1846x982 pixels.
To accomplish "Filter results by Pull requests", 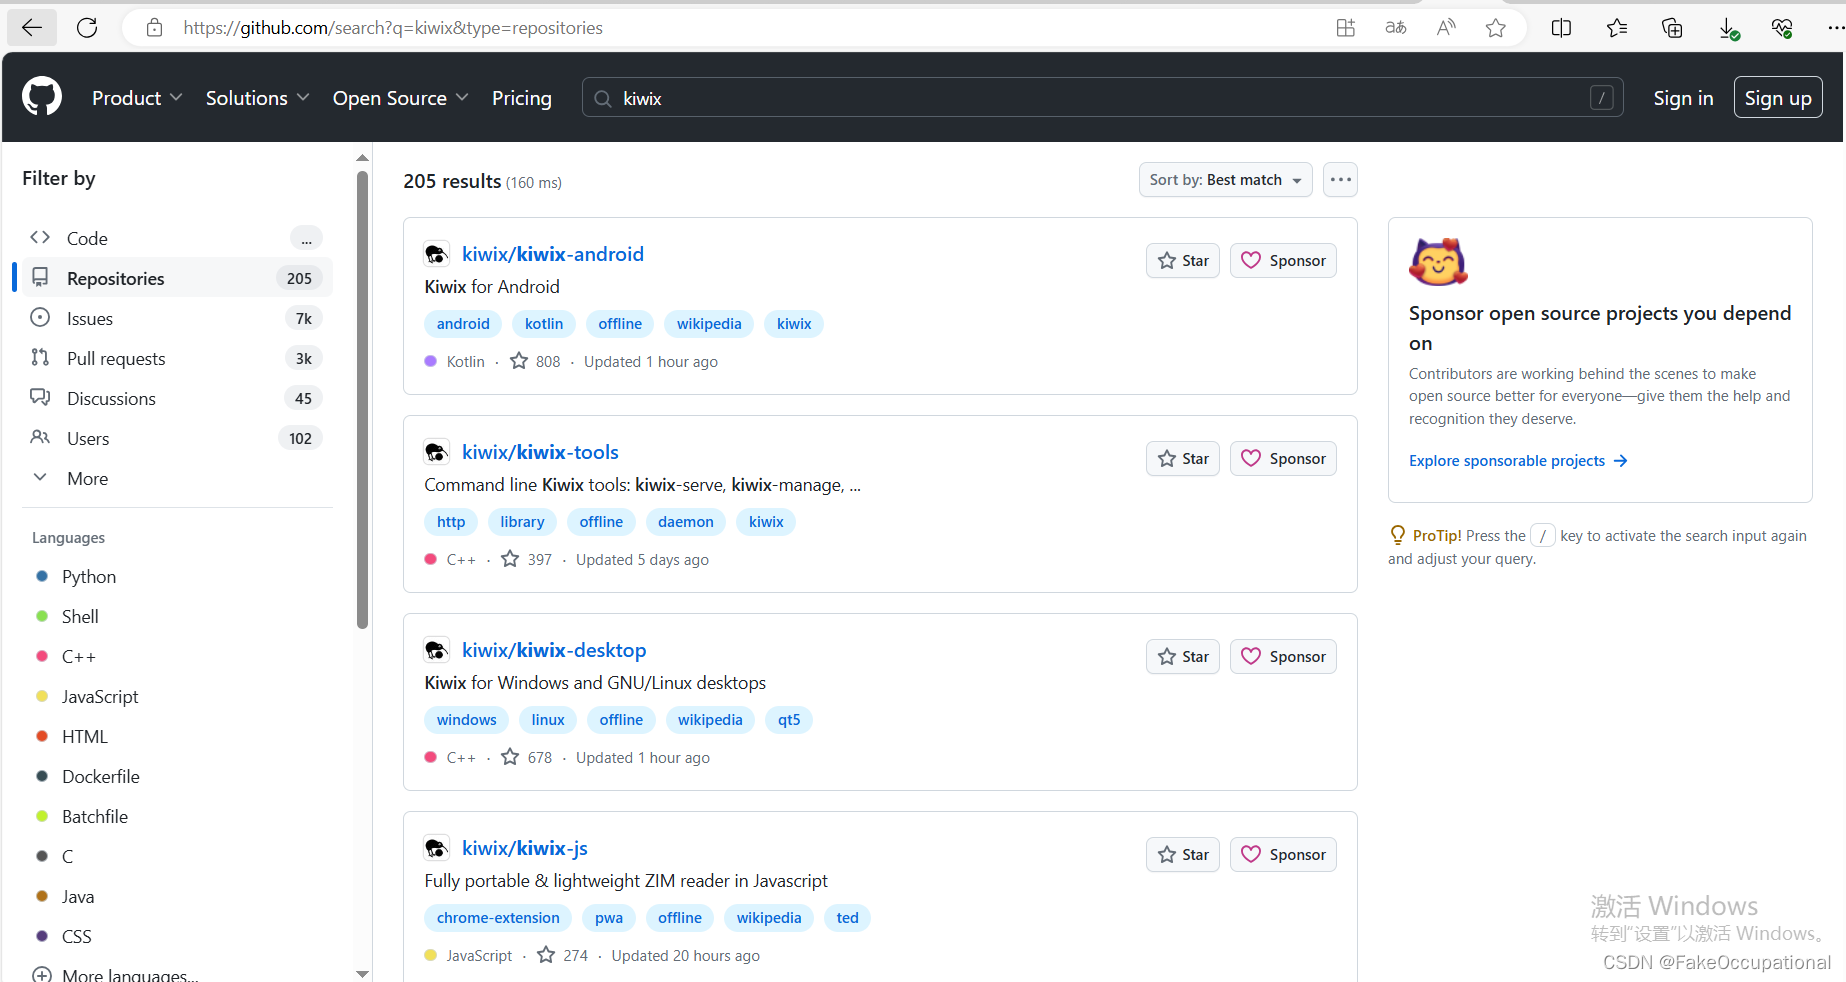I will coord(177,358).
